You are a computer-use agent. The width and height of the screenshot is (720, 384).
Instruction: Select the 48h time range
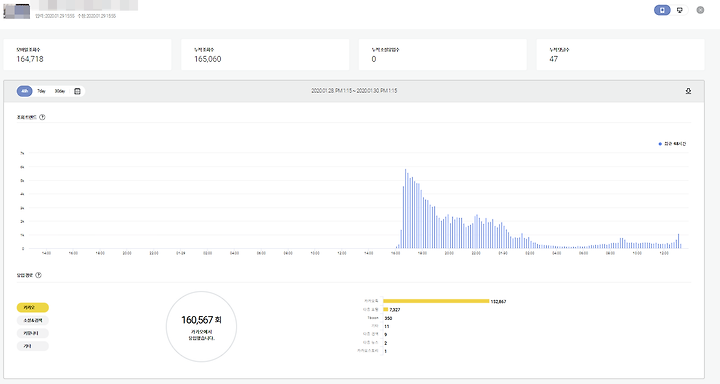(x=25, y=91)
